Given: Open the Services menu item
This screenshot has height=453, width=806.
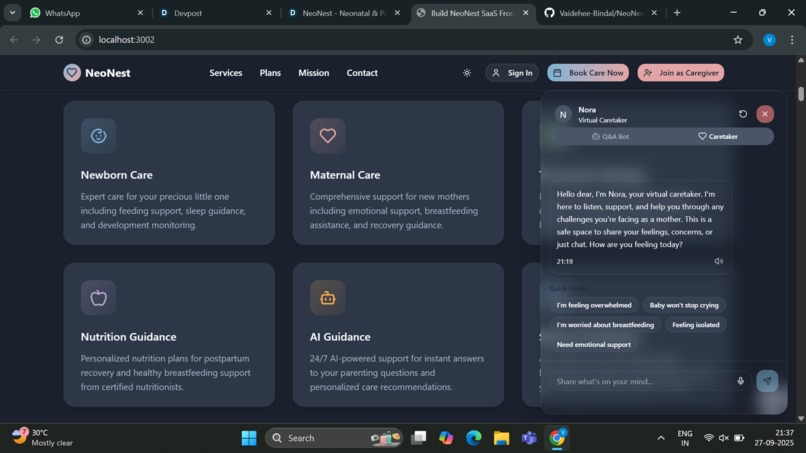Looking at the screenshot, I should (x=226, y=73).
